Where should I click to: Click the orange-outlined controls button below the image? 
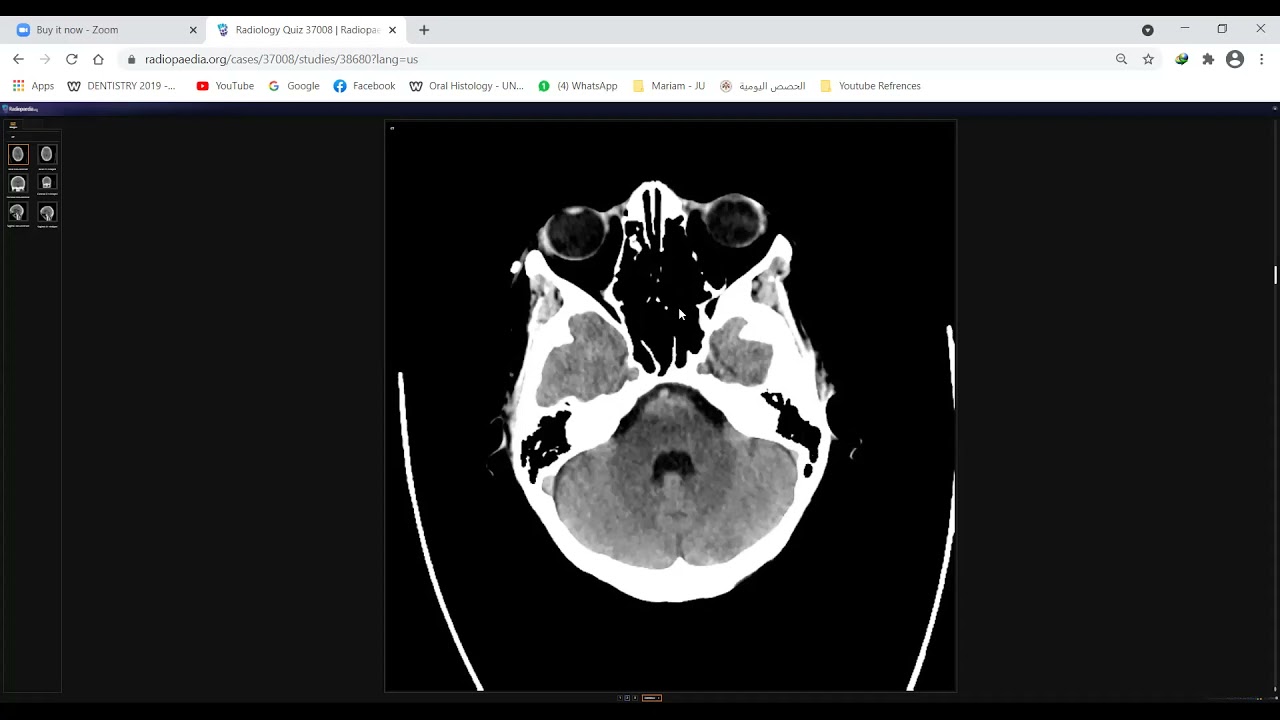[652, 698]
